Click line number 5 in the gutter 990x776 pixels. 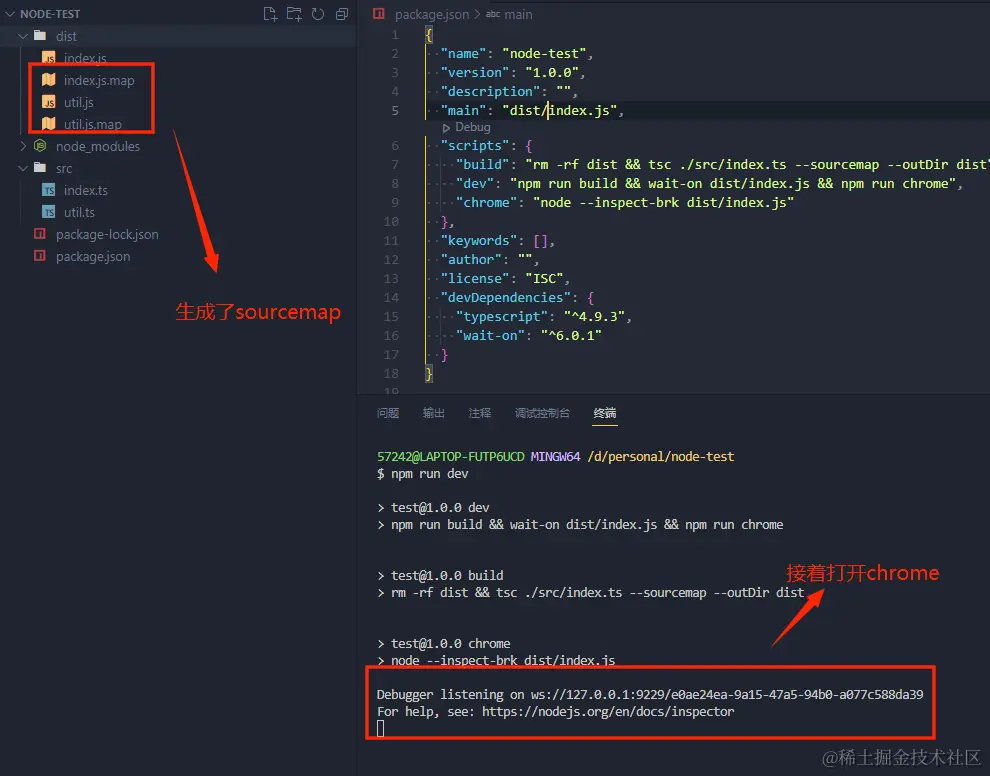point(395,110)
